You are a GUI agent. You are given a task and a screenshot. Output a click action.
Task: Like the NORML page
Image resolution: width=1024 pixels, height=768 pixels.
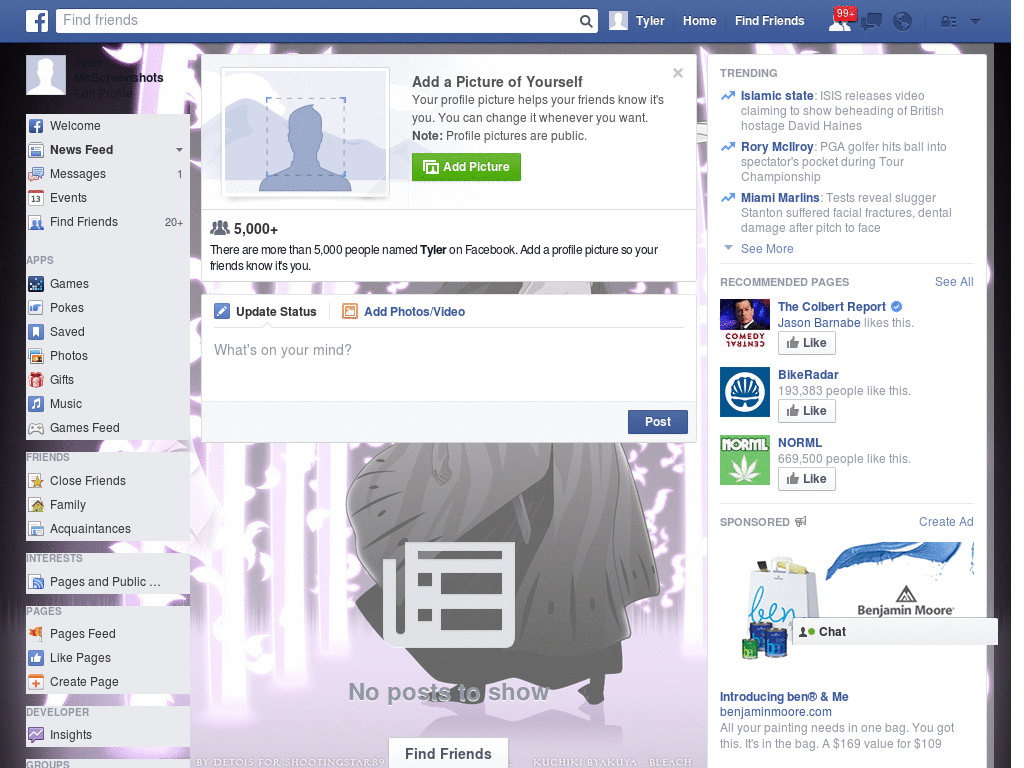tap(807, 479)
